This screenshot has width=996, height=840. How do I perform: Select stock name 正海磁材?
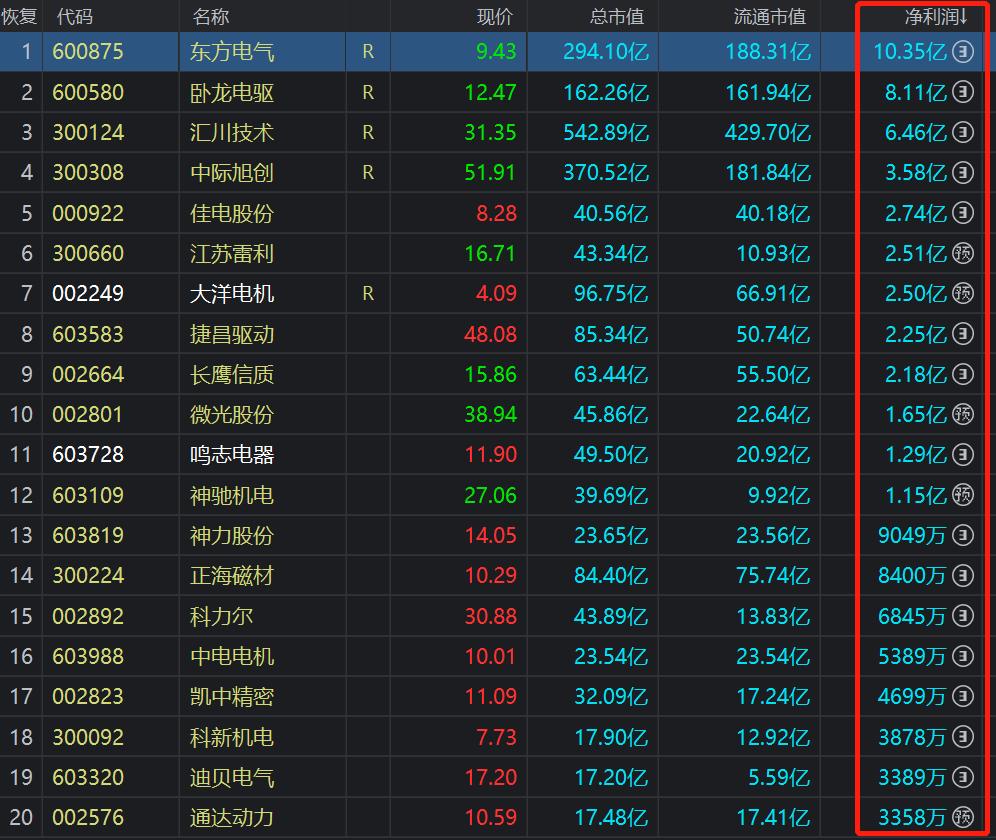(232, 576)
